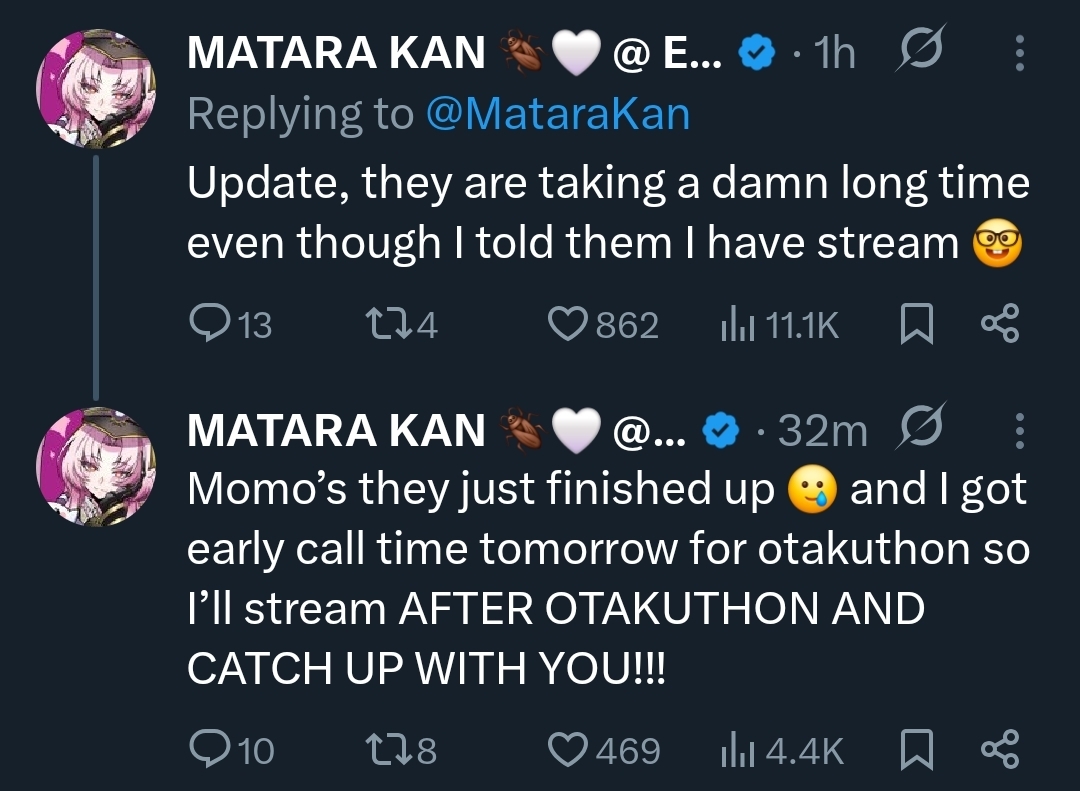Share the Otakuthon stream tweet

coord(1000,750)
